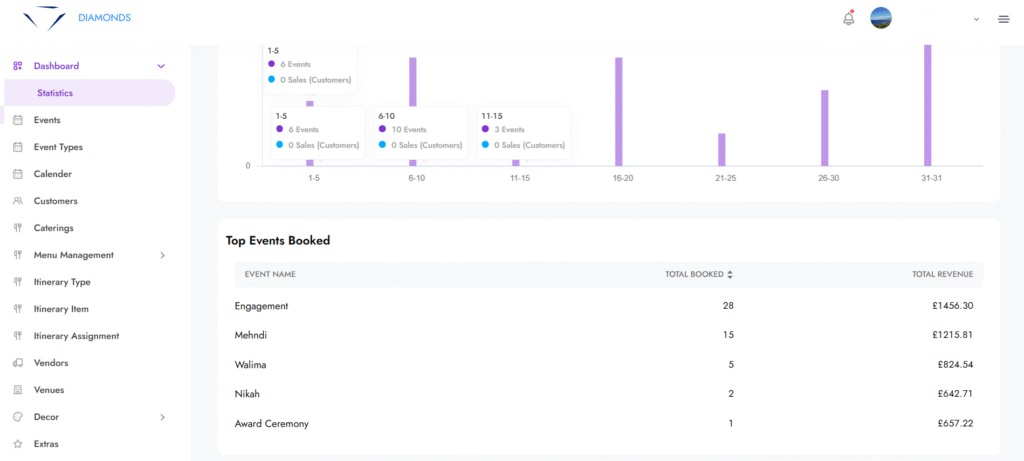Expand the Decor submenu arrow
The image size is (1024, 461).
pos(162,417)
